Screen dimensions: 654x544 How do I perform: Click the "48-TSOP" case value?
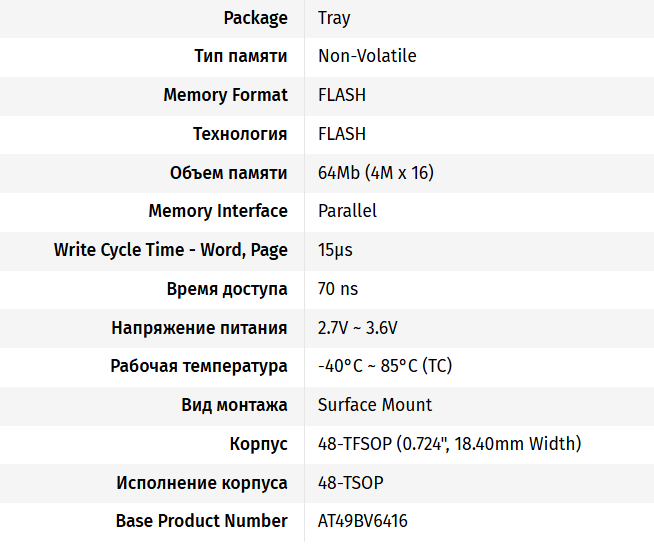click(x=350, y=483)
